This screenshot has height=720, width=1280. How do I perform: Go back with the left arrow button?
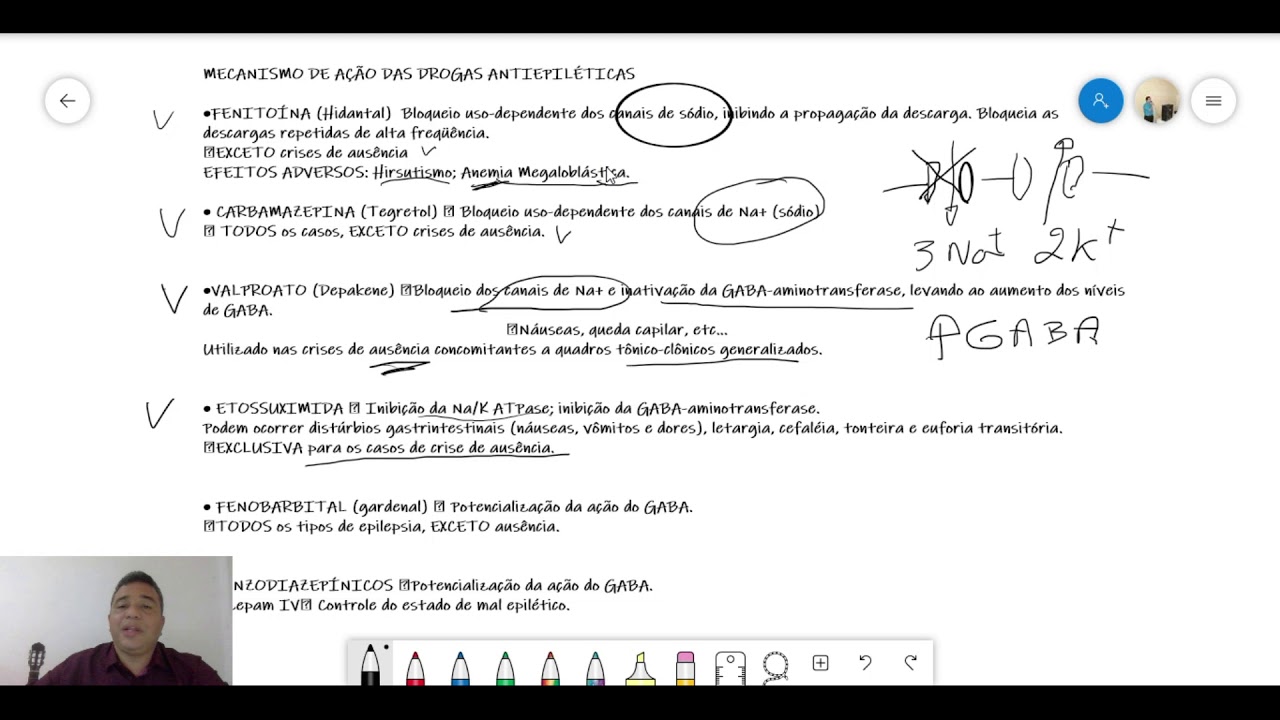tap(67, 101)
